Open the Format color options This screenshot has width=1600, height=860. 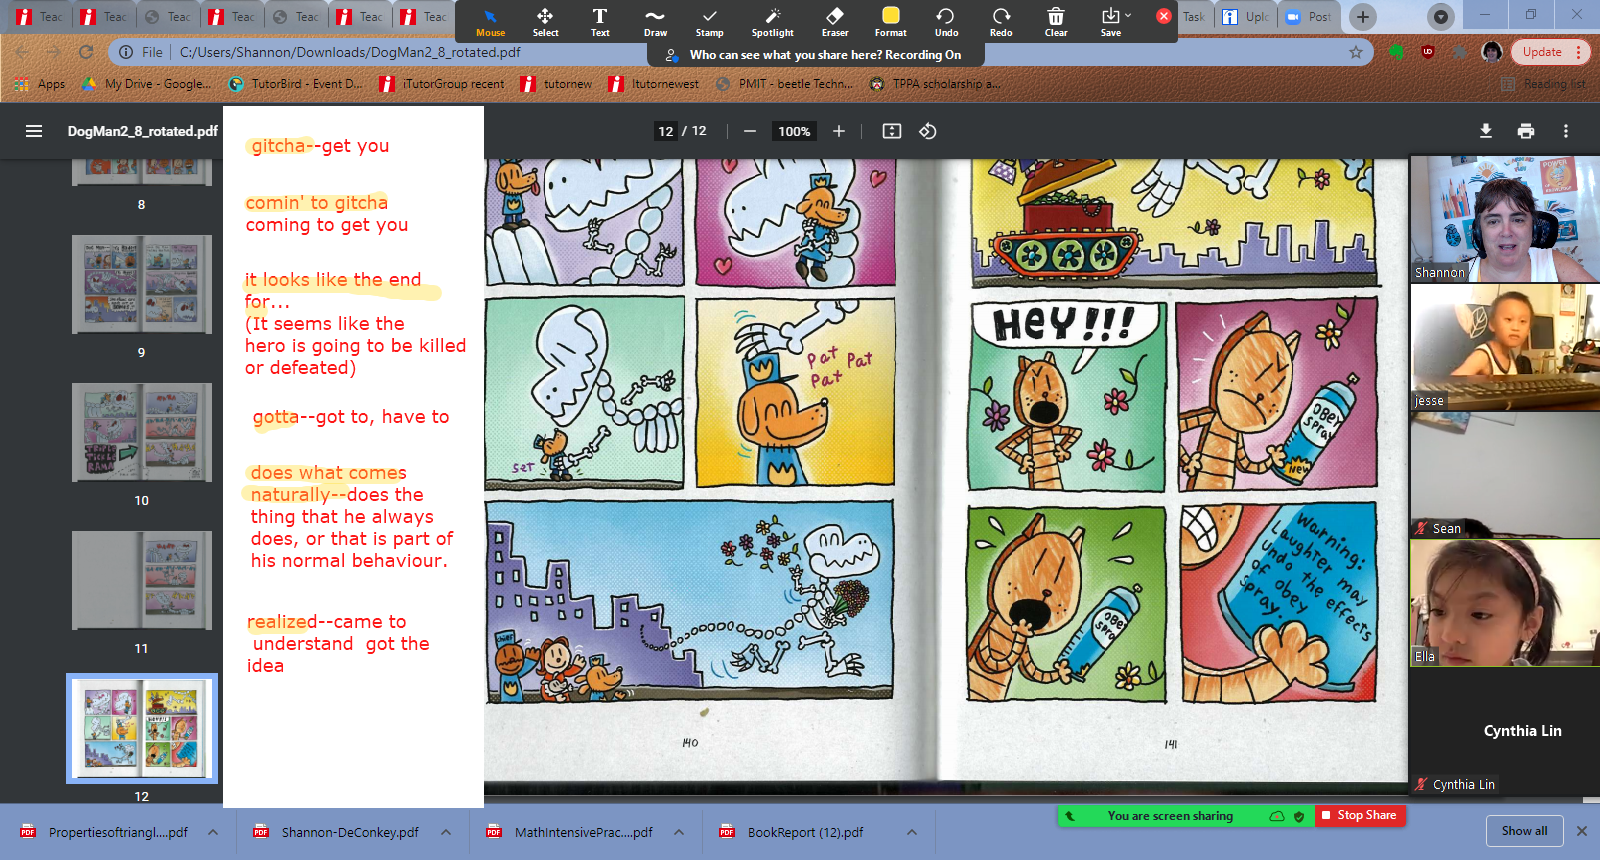[890, 22]
